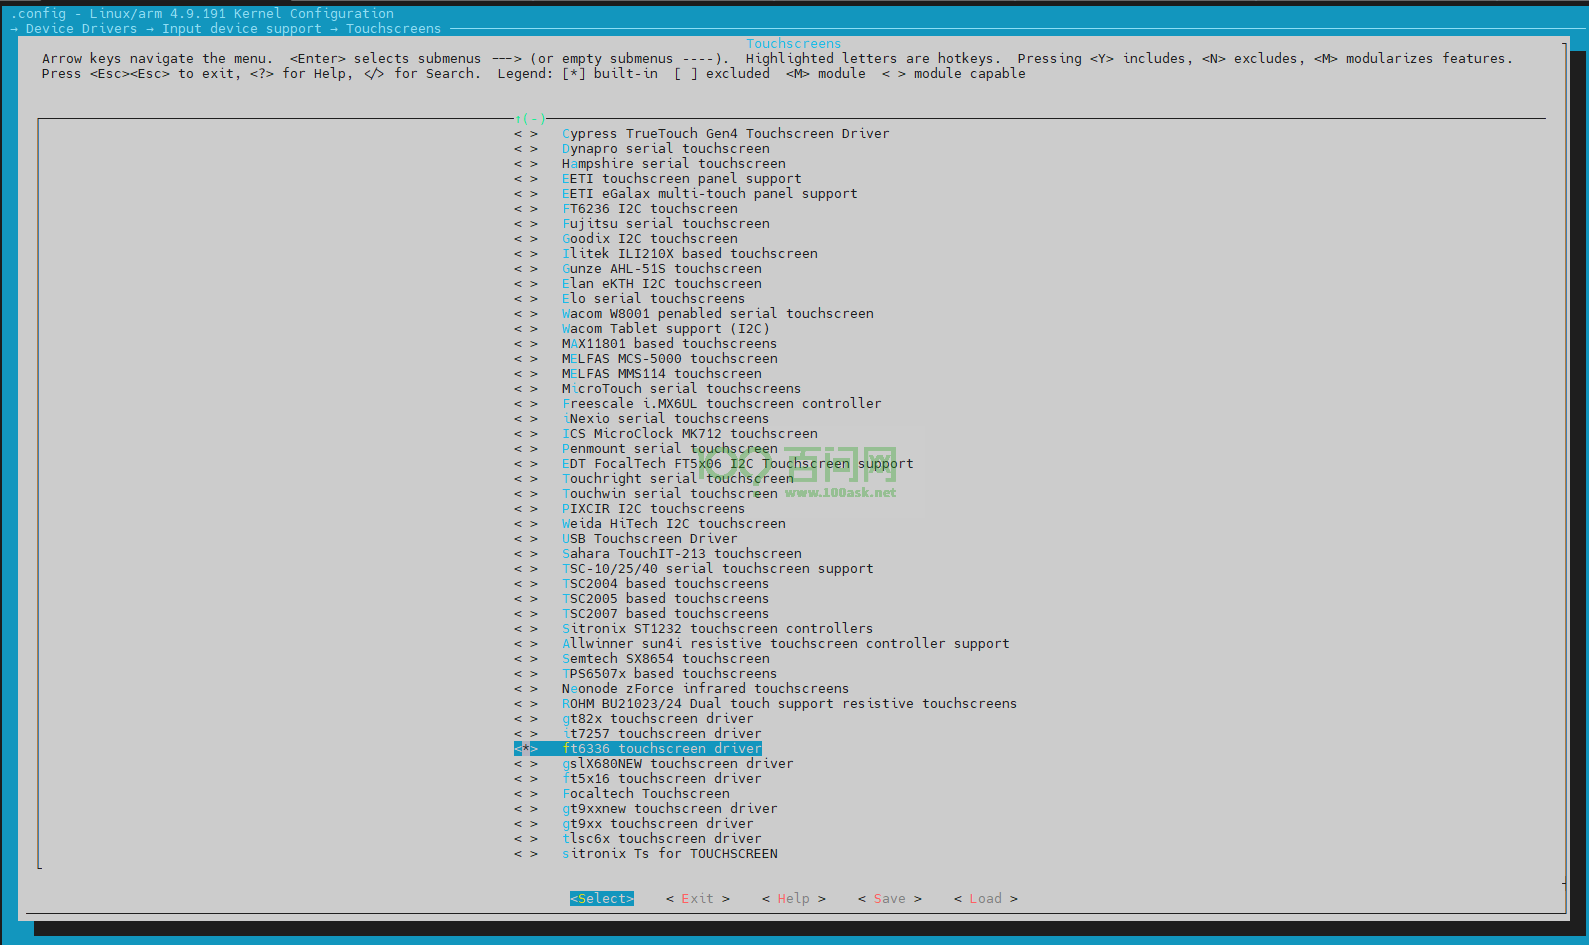
Task: Choose gslX680NEW touchscreen driver item
Action: [x=677, y=763]
